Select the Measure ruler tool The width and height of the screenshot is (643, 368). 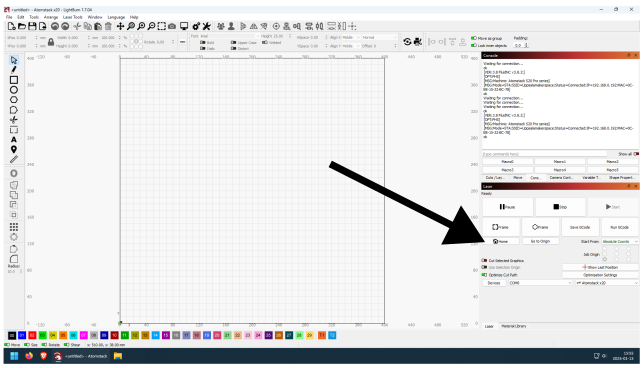coord(14,159)
